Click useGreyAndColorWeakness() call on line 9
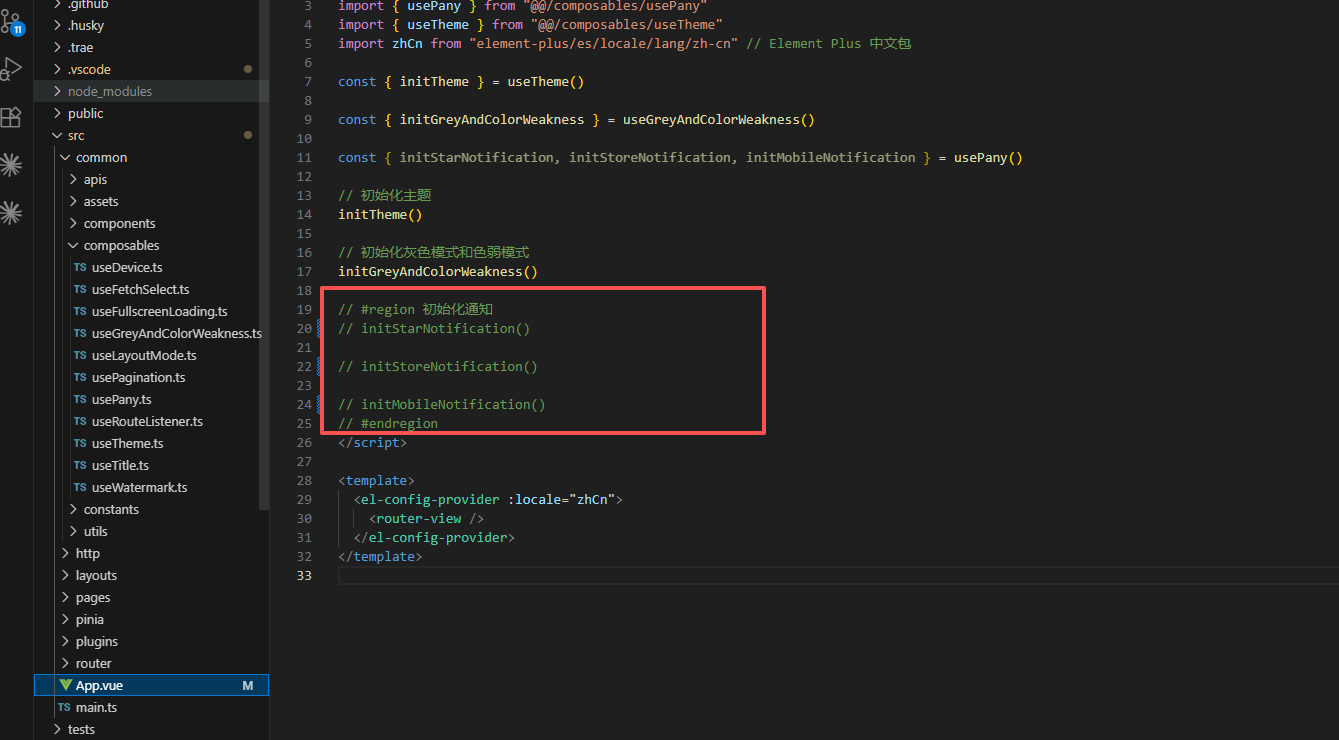Screen dimensions: 1339x740 (719, 119)
